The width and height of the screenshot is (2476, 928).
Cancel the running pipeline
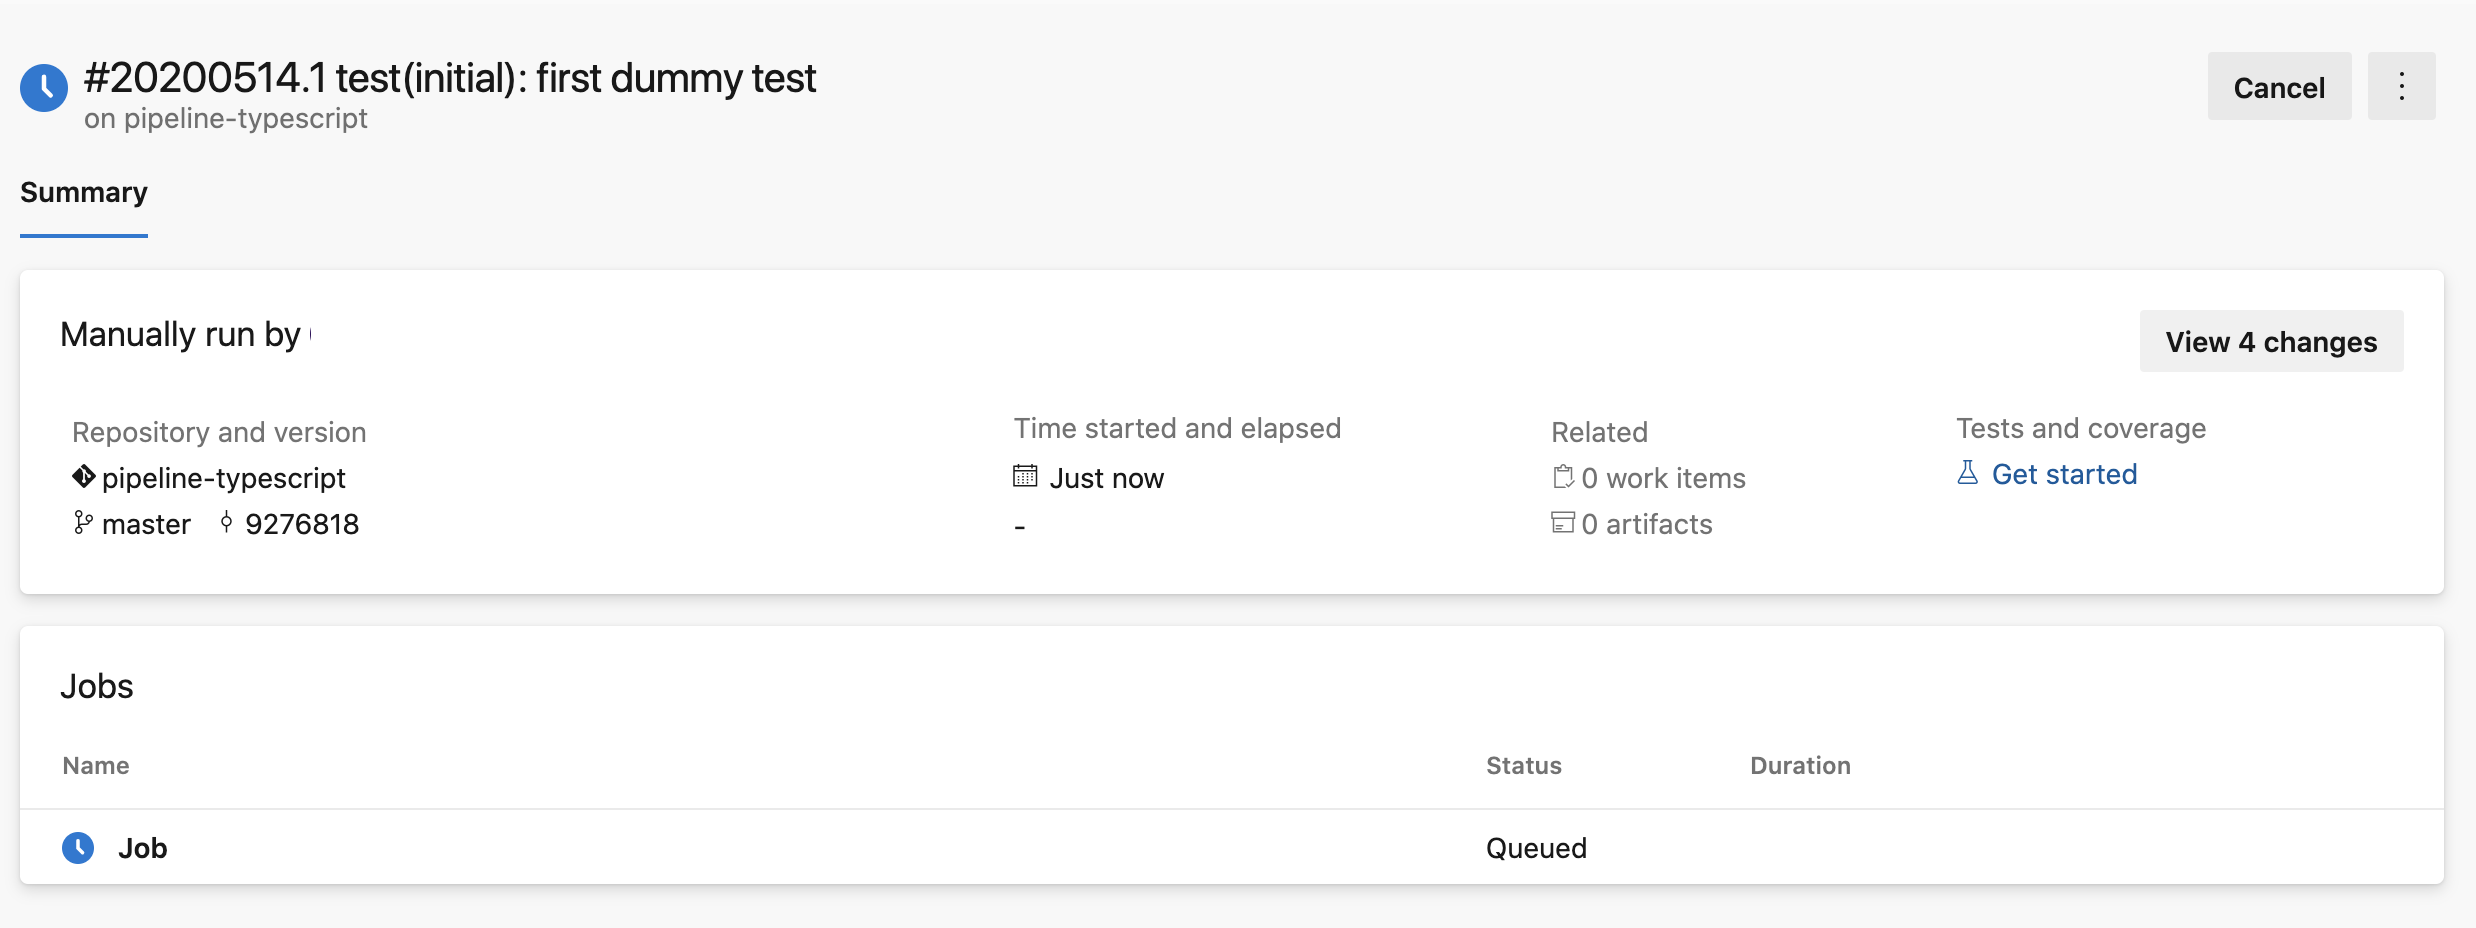2279,86
